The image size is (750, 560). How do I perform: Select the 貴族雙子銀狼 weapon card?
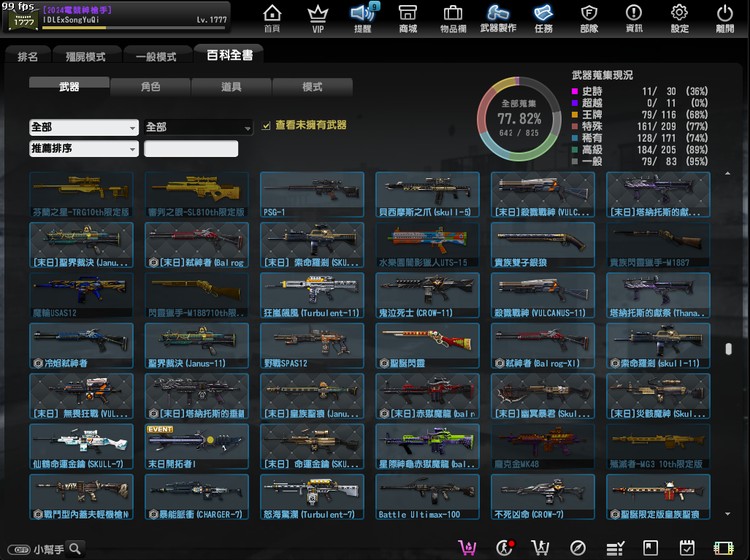(x=542, y=245)
